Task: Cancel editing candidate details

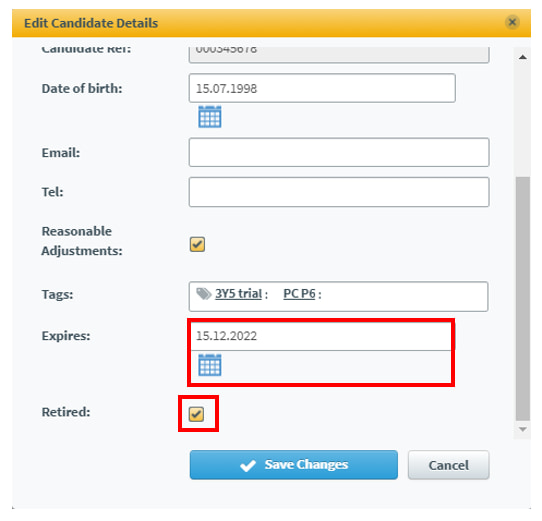Action: pos(448,465)
